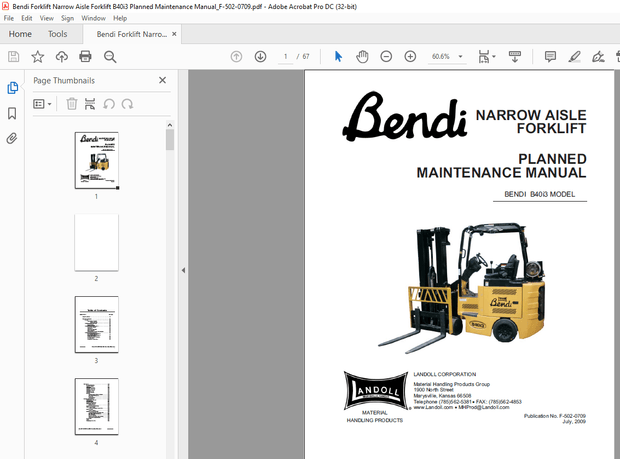Image resolution: width=620 pixels, height=459 pixels.
Task: Click the Save file icon
Action: click(13, 57)
